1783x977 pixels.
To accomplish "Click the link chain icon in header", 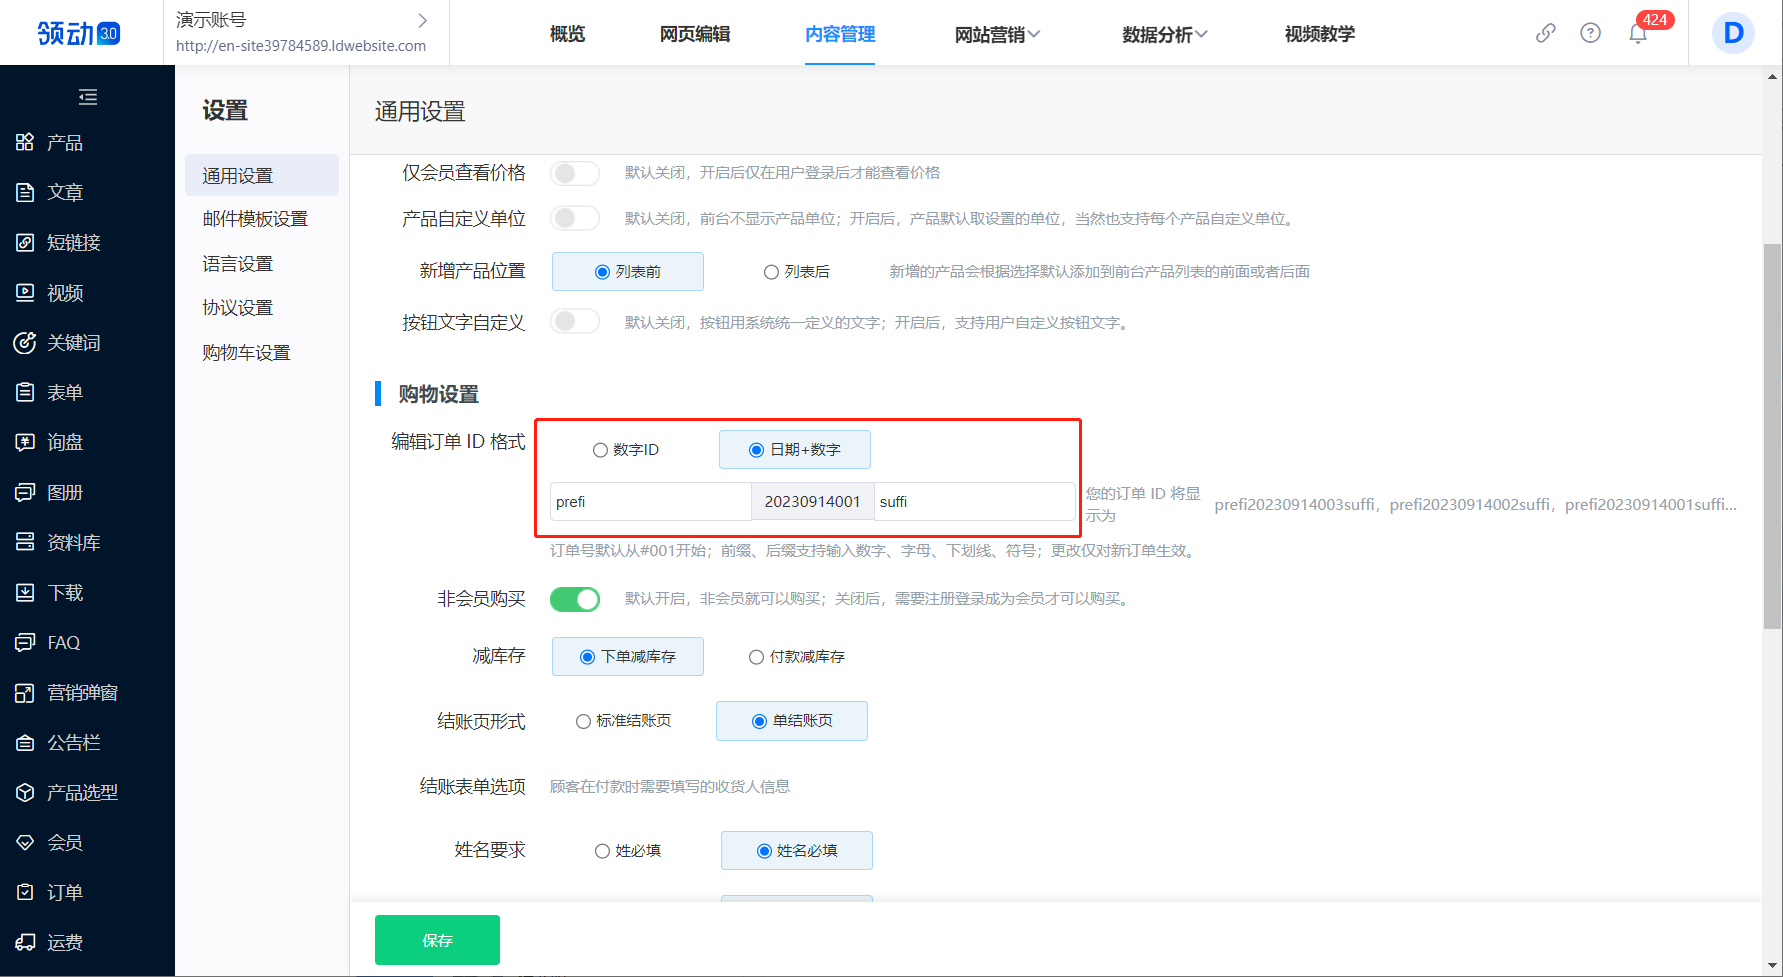I will coord(1545,33).
